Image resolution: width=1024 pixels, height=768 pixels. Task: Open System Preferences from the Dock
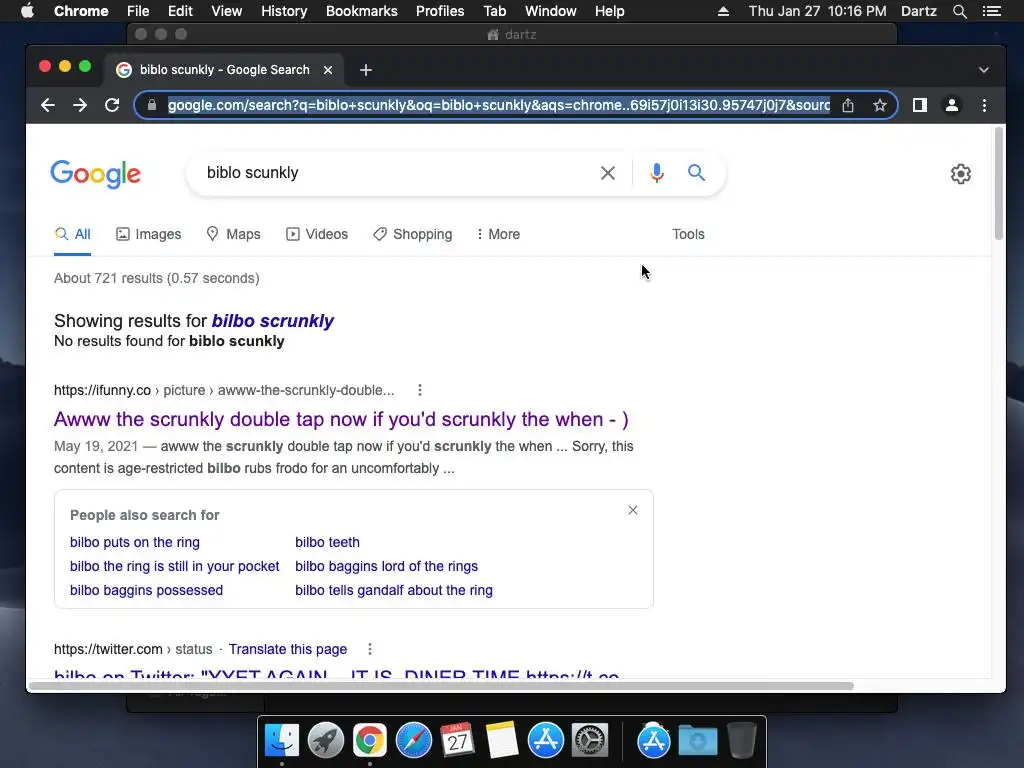click(590, 741)
